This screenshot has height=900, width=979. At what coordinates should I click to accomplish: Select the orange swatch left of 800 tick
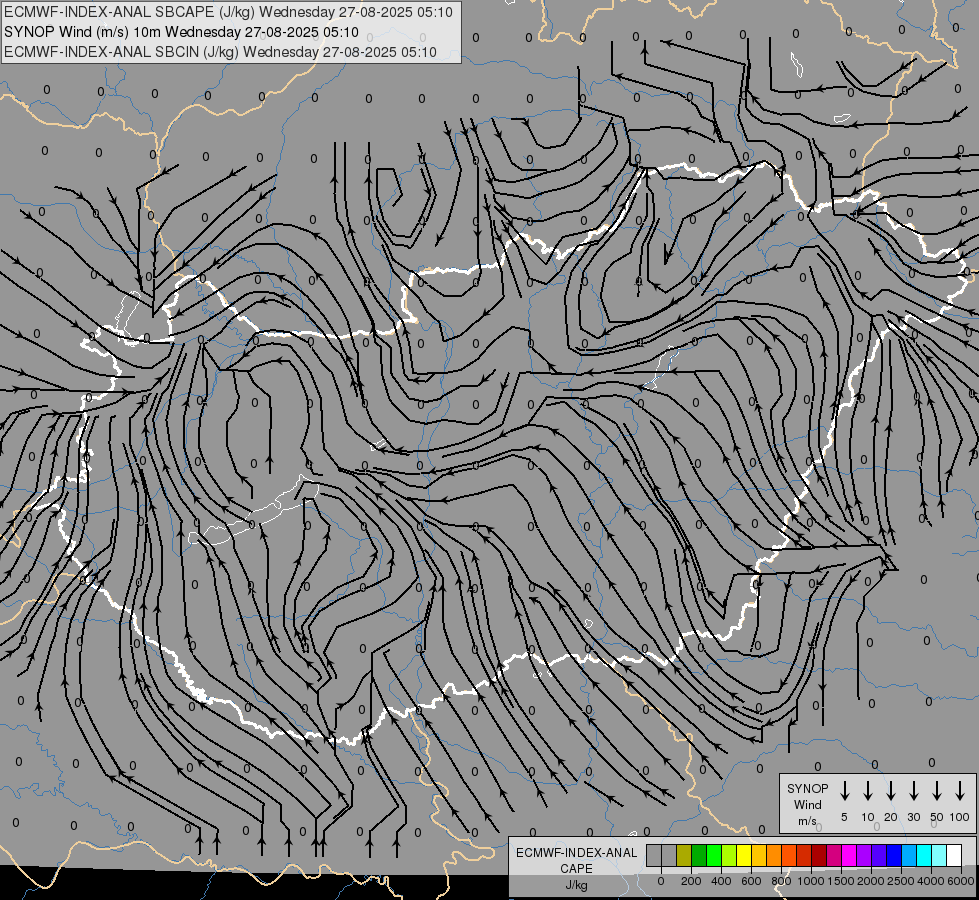(774, 855)
